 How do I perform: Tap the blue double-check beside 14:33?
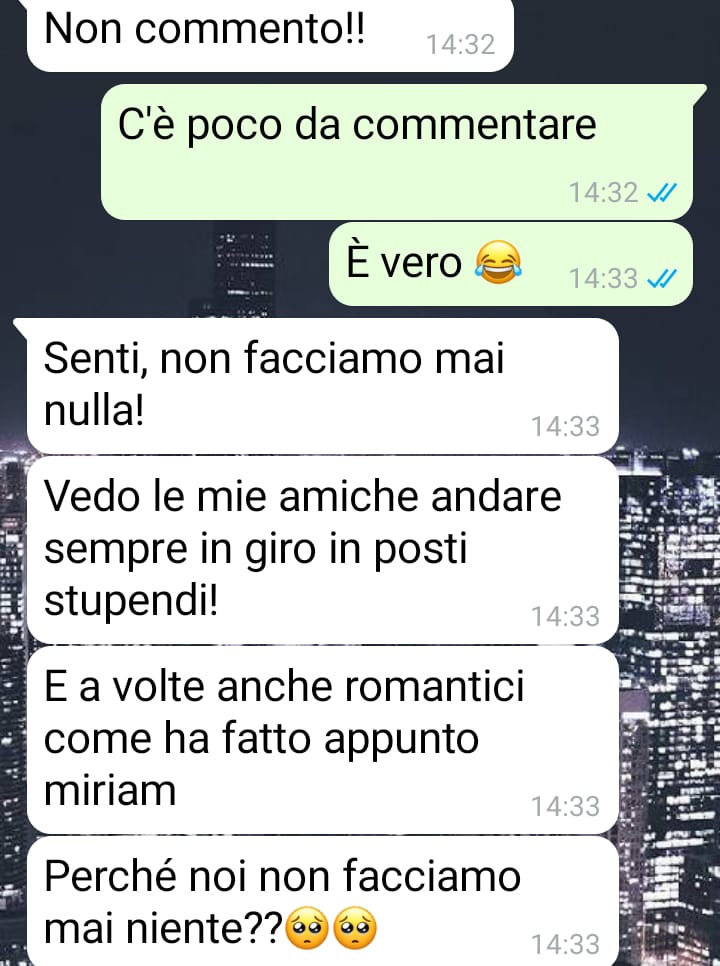(662, 279)
